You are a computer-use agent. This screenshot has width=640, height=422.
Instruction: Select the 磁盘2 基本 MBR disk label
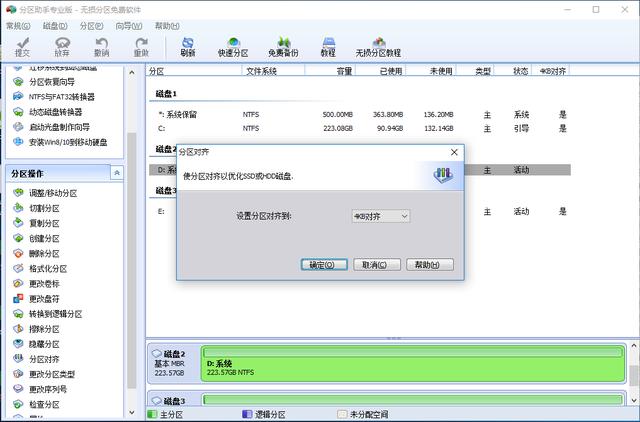(173, 363)
